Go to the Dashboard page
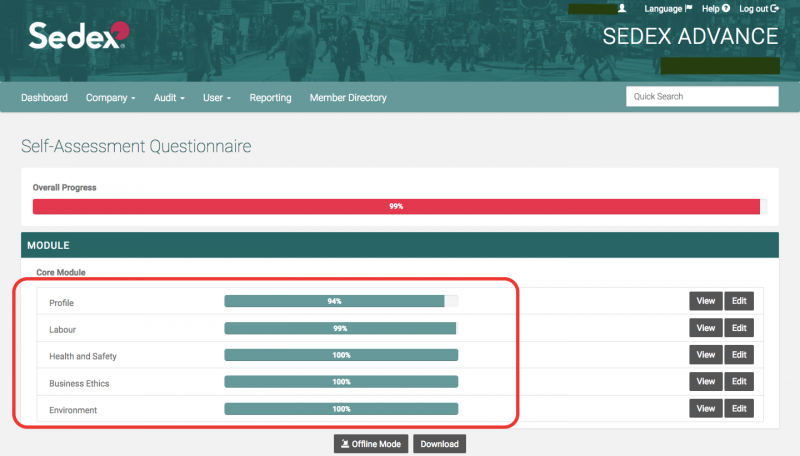The width and height of the screenshot is (800, 456). [x=44, y=98]
